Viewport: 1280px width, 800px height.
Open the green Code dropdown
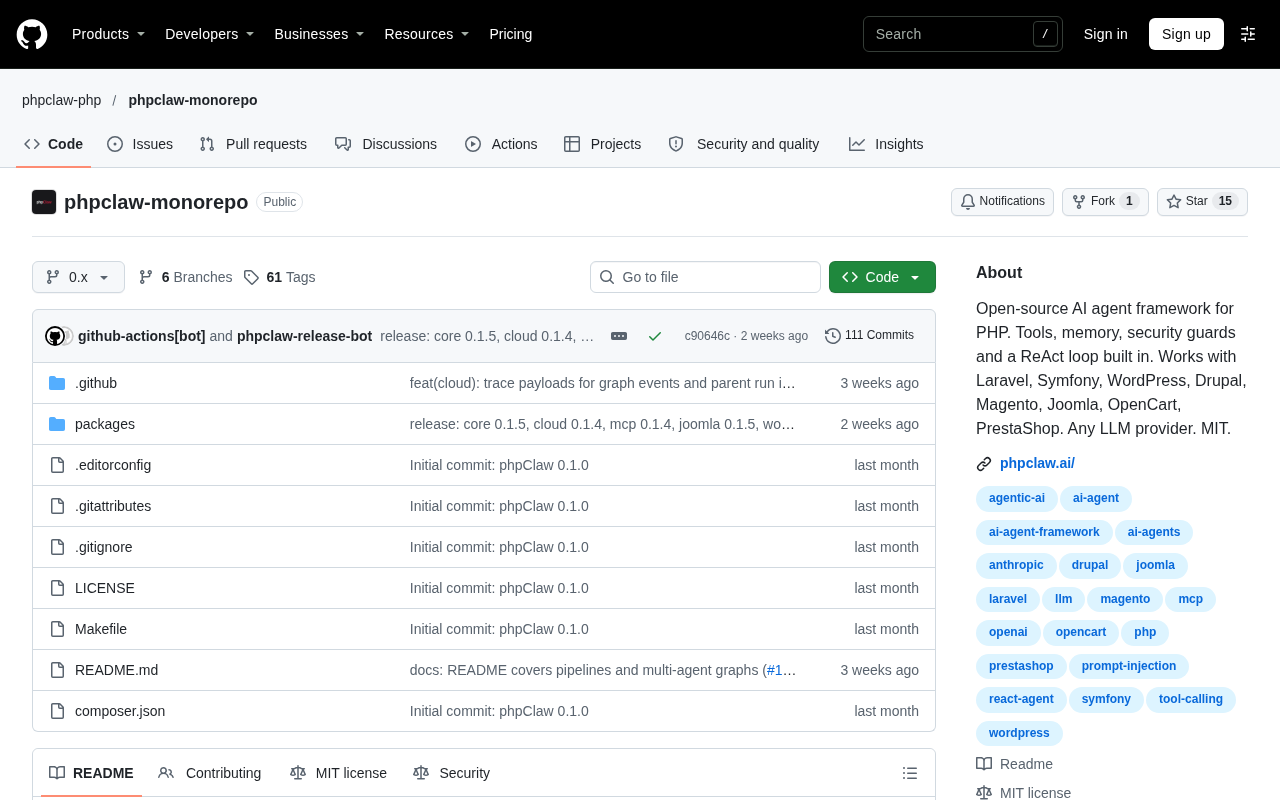882,277
